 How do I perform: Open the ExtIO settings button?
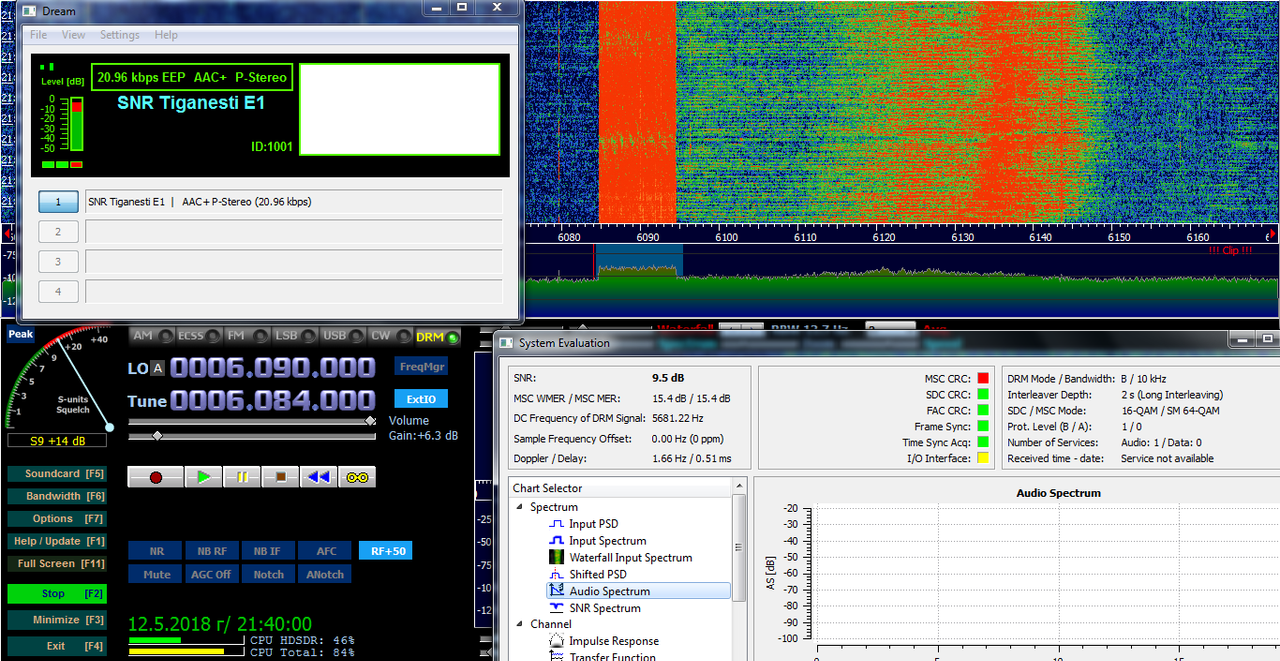(421, 399)
